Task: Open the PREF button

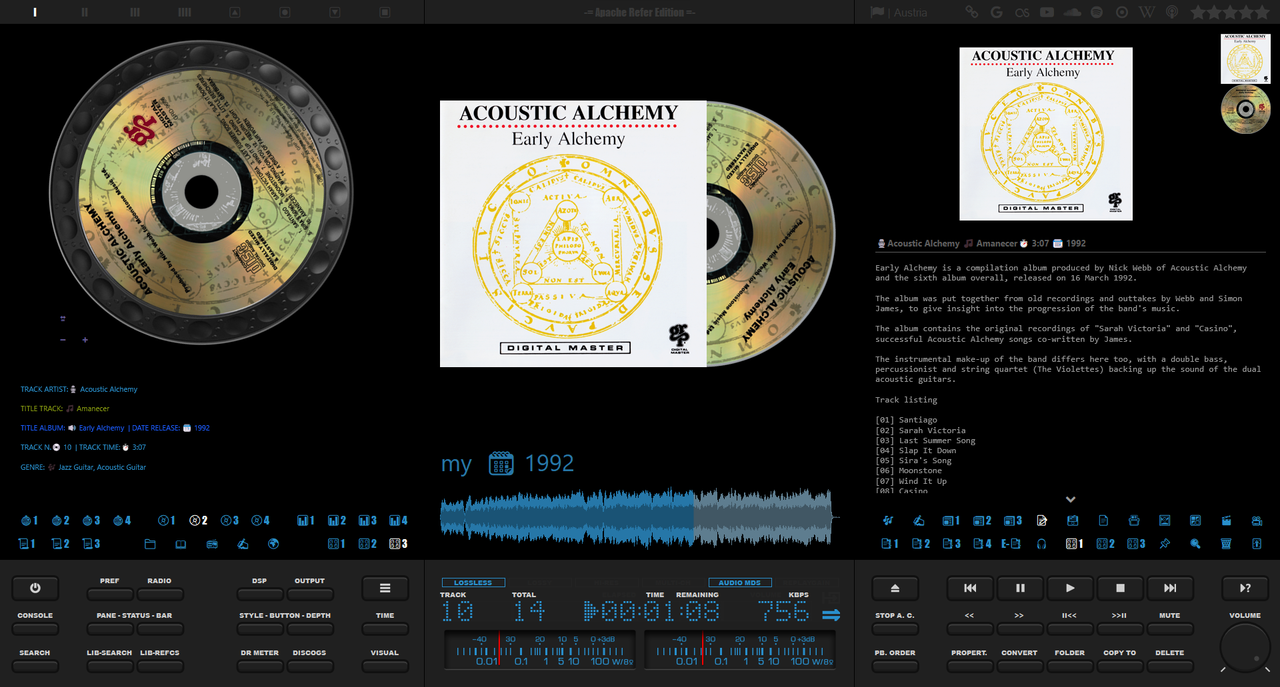Action: point(110,594)
